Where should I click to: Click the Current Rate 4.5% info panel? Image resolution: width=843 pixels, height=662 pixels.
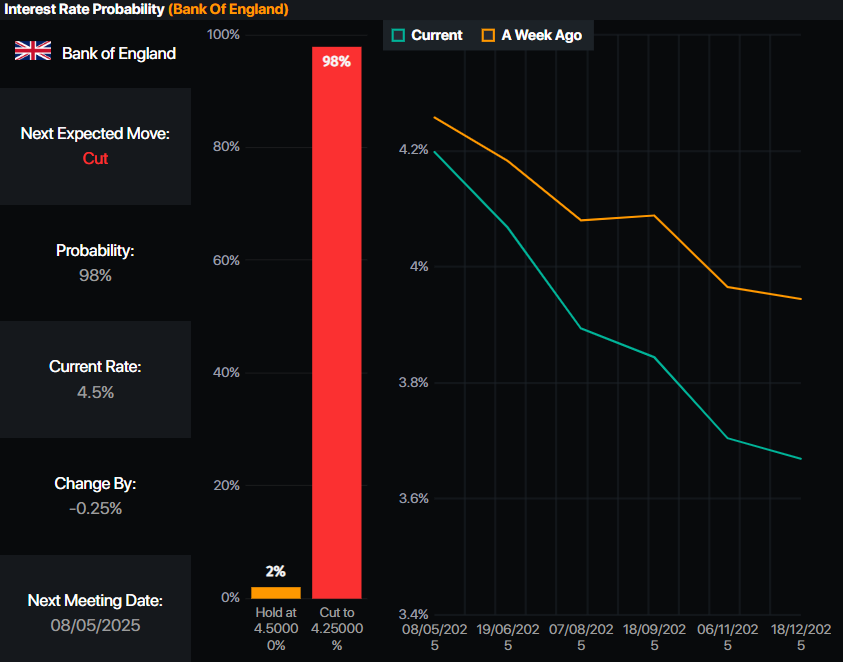pyautogui.click(x=95, y=379)
